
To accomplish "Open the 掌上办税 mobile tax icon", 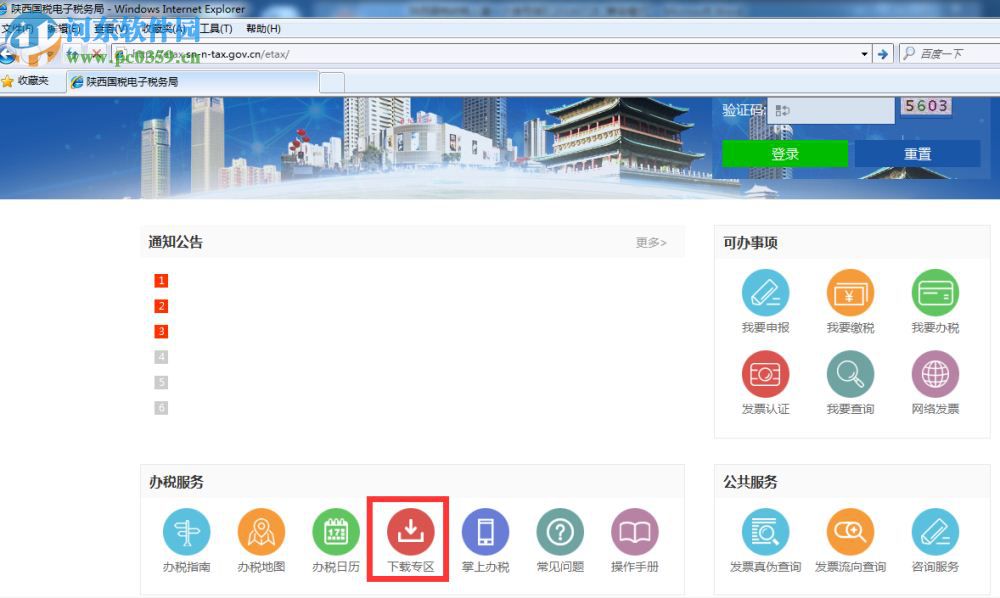I will pyautogui.click(x=485, y=532).
